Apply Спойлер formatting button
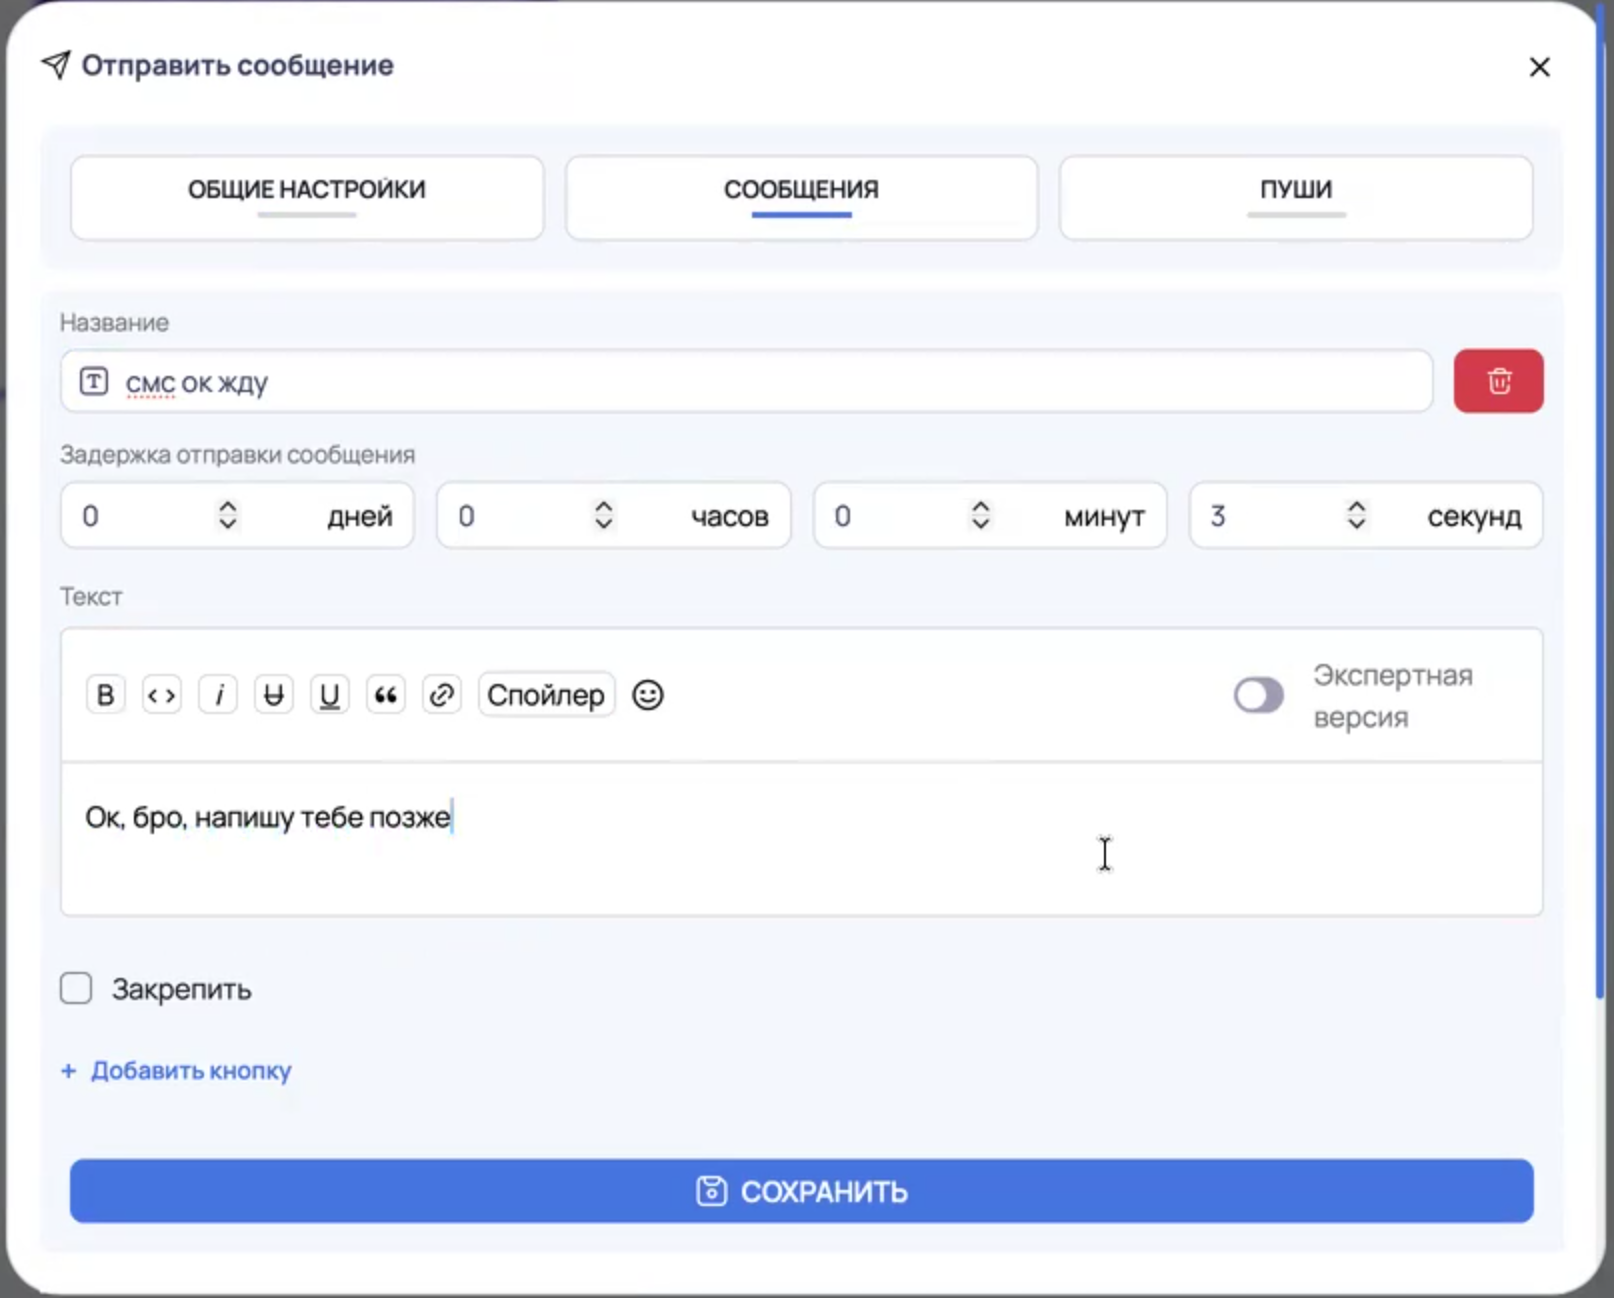The image size is (1614, 1298). (546, 695)
